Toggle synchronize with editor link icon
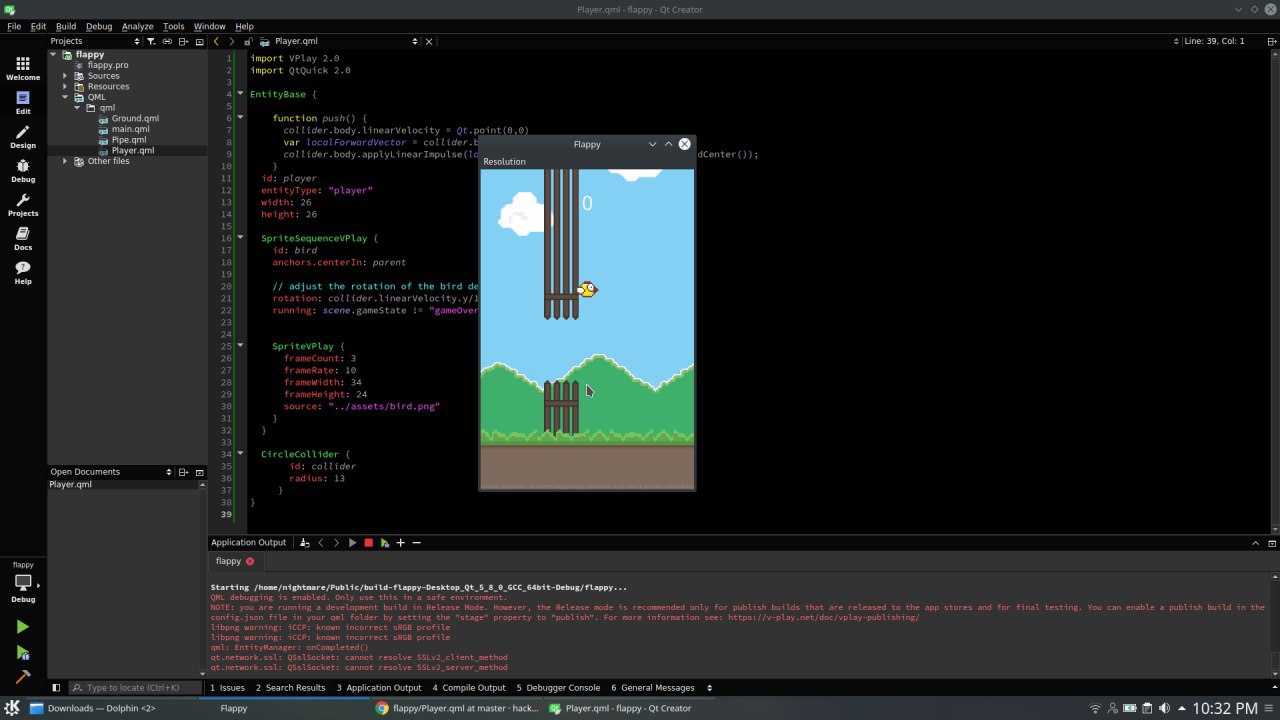 167,41
